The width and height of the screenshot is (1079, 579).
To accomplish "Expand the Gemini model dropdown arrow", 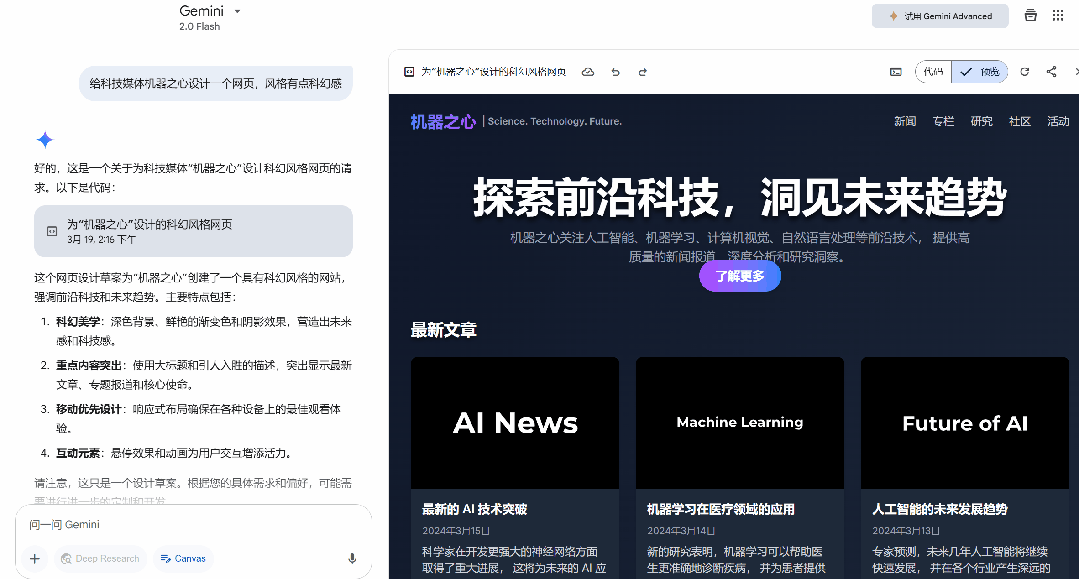I will pos(237,12).
